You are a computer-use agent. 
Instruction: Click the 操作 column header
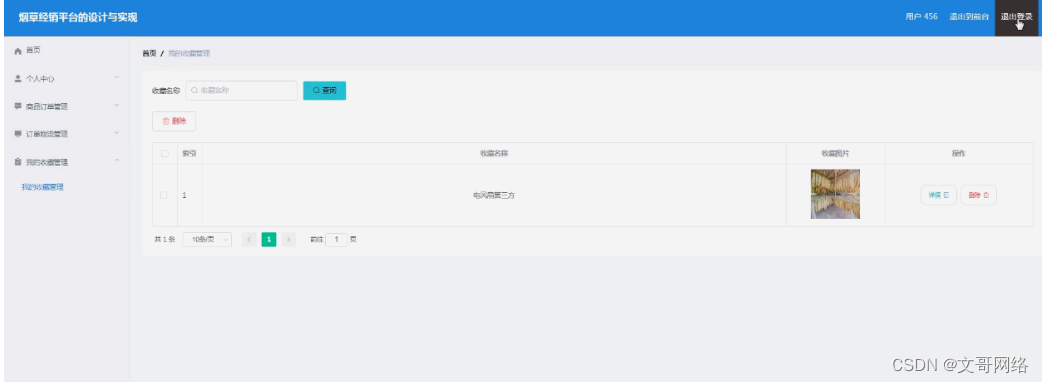tap(959, 153)
